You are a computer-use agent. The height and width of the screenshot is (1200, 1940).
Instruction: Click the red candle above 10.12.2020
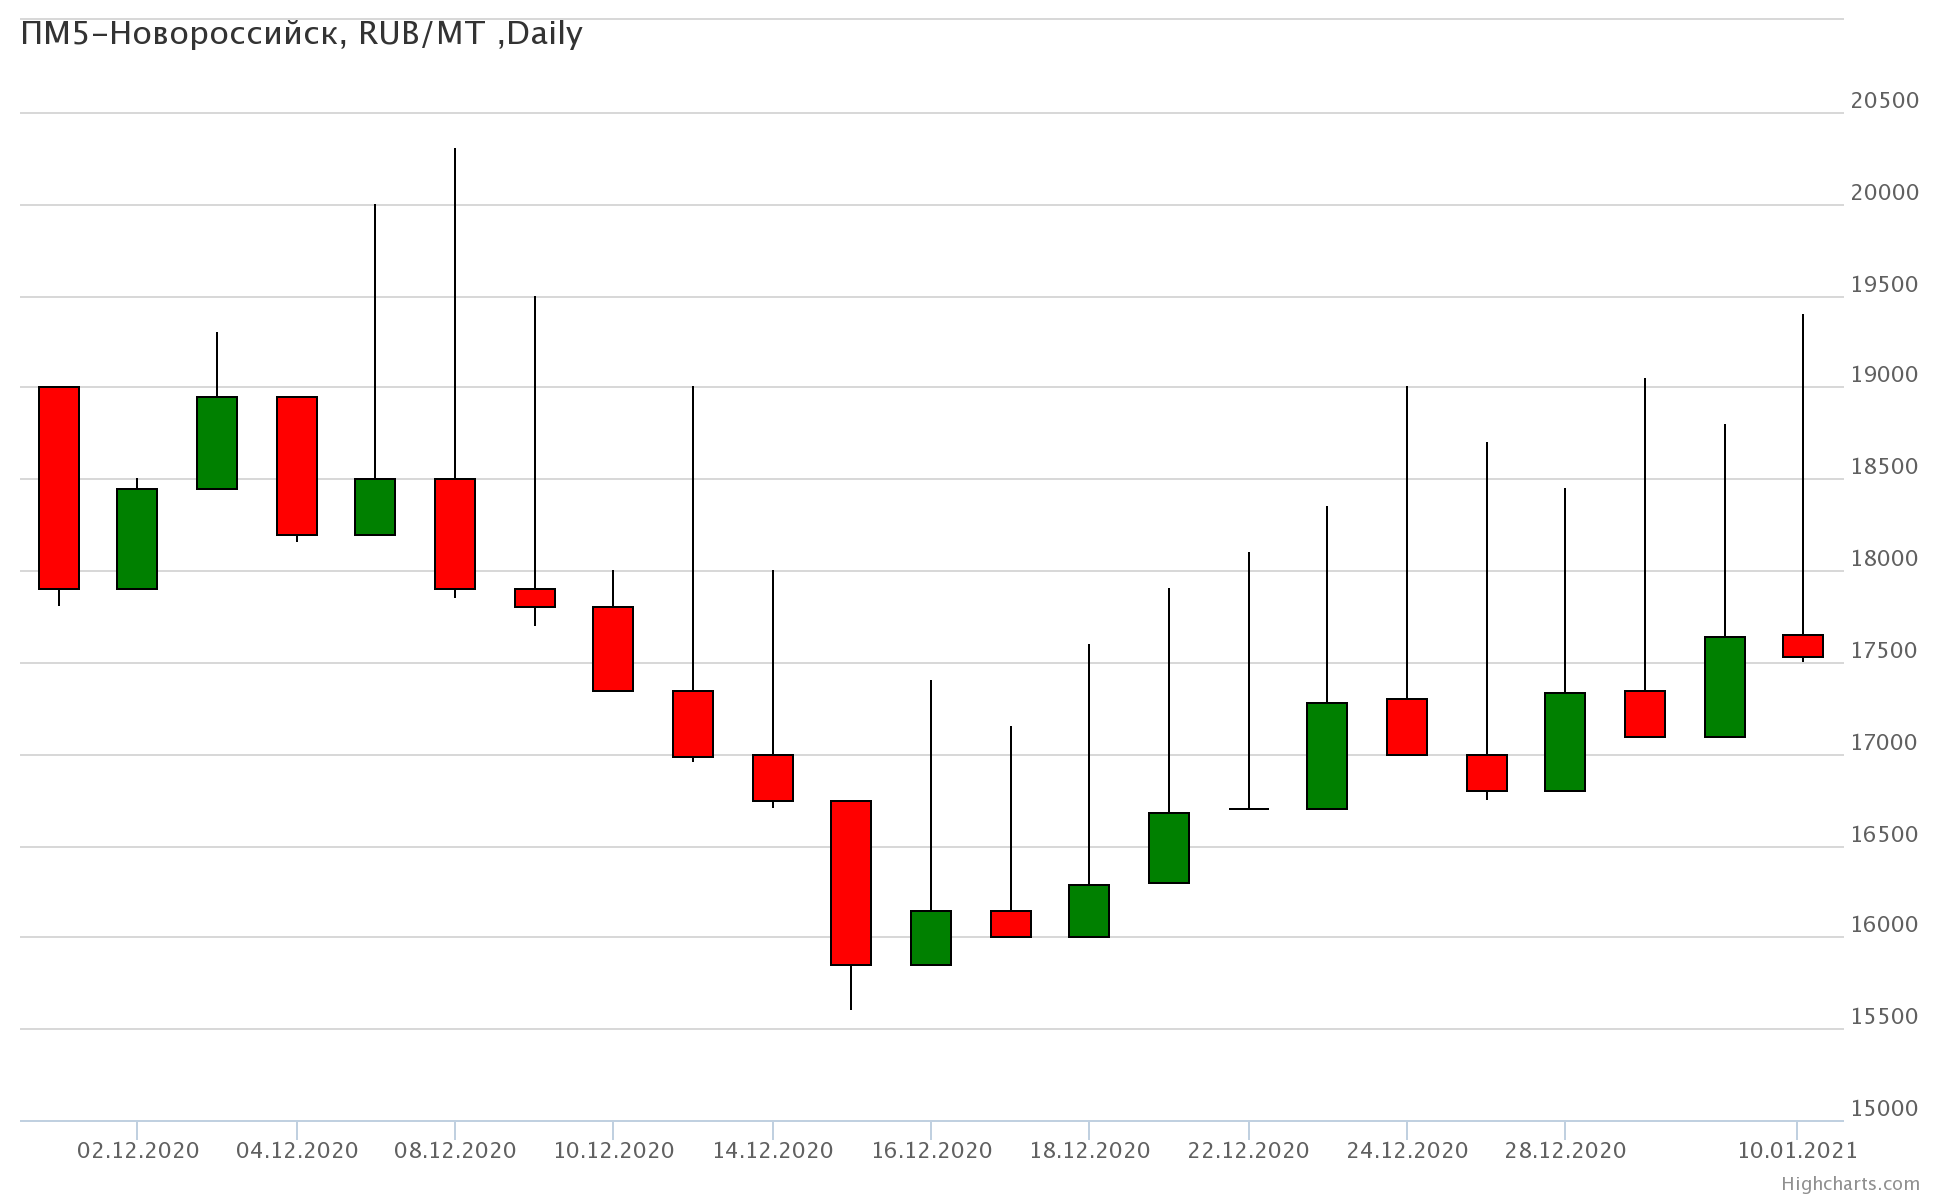point(613,649)
